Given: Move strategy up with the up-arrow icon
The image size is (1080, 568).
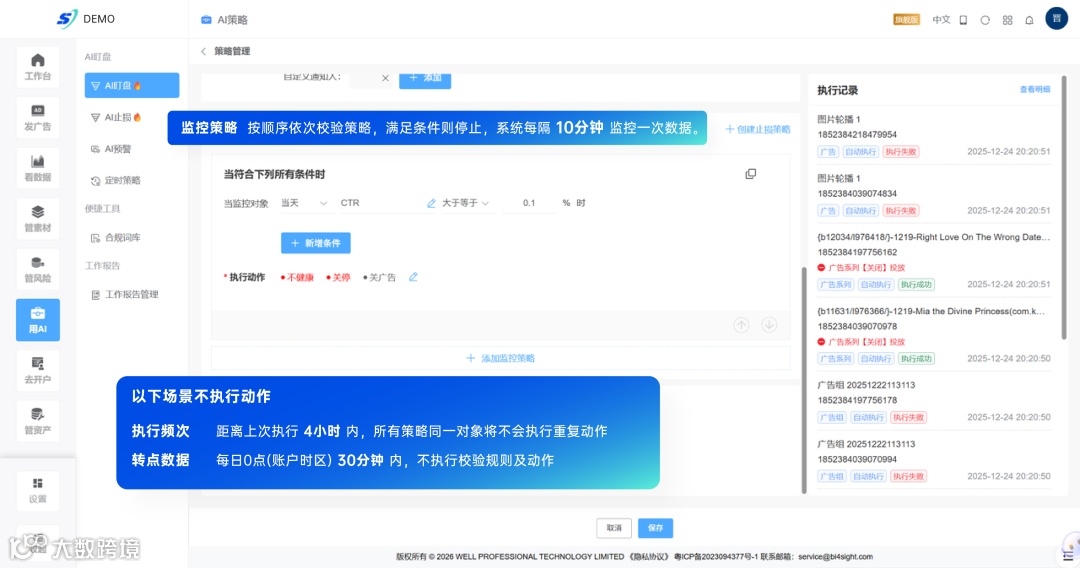Looking at the screenshot, I should click(741, 325).
